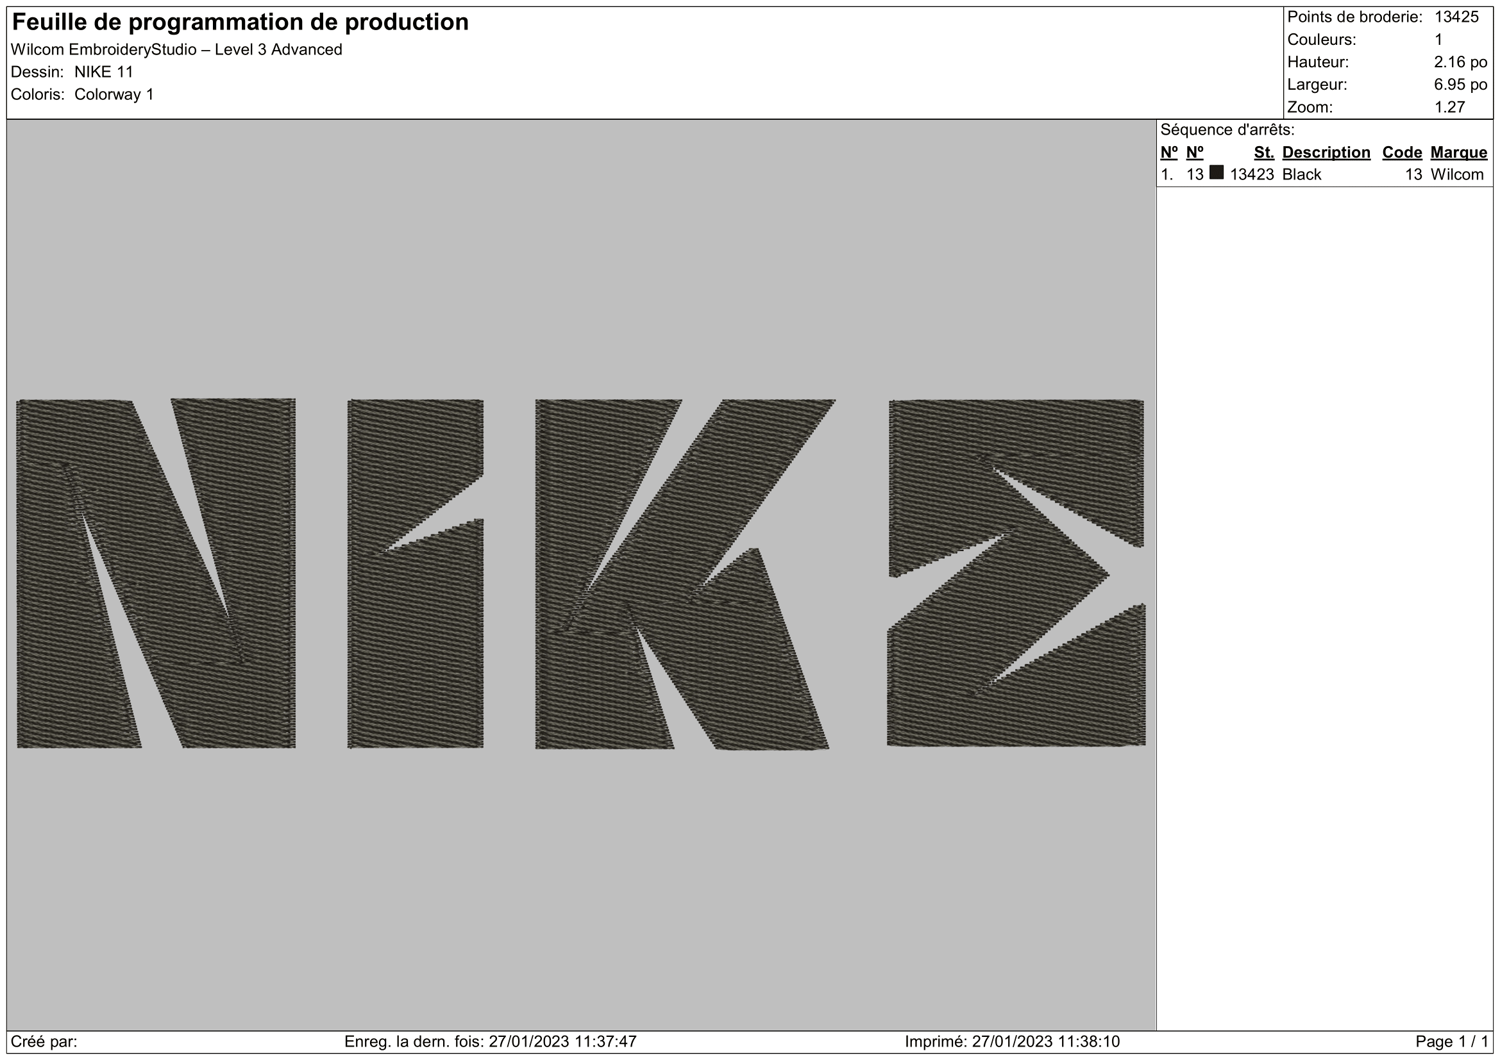
Task: Click the stitch value 13423 in row 1
Action: (1252, 174)
